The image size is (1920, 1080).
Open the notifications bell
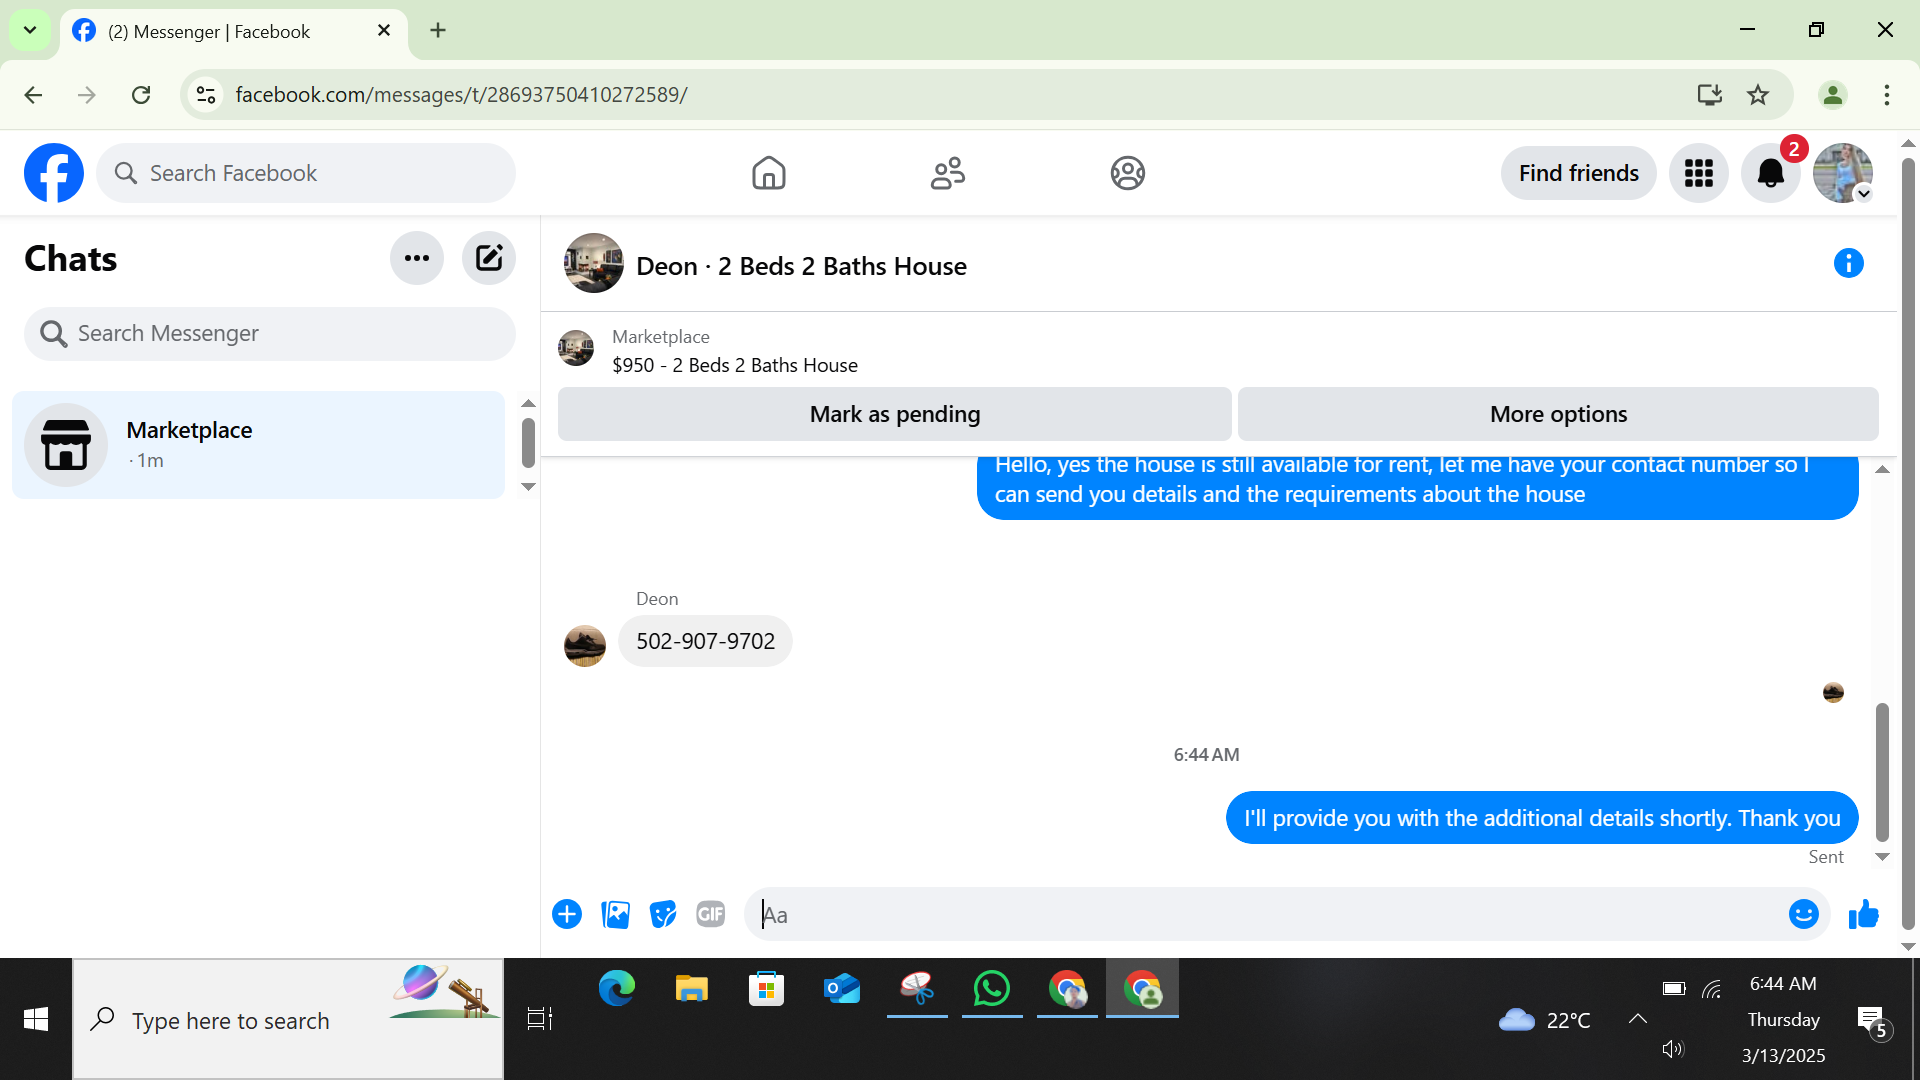pos(1771,173)
